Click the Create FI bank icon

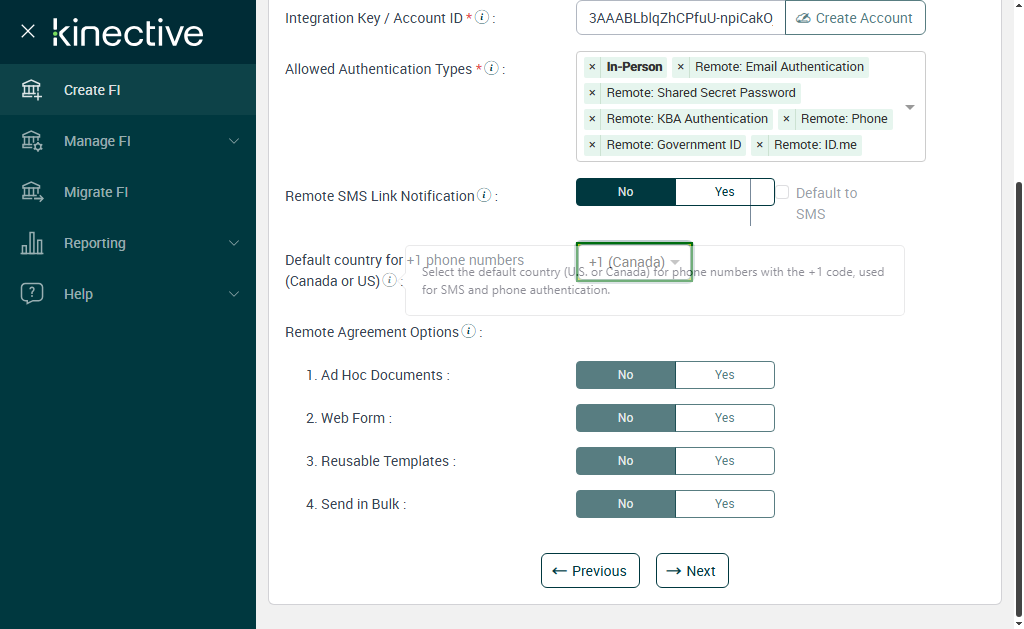[x=32, y=90]
